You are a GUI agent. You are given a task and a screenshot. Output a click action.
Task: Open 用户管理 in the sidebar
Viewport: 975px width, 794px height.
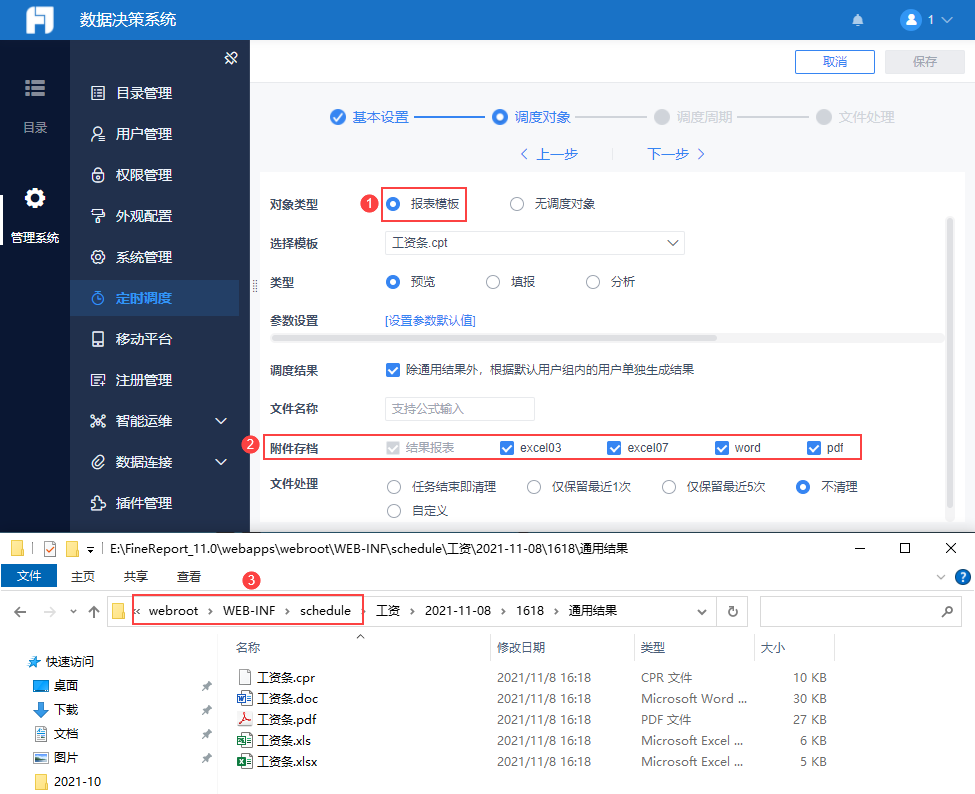point(143,134)
